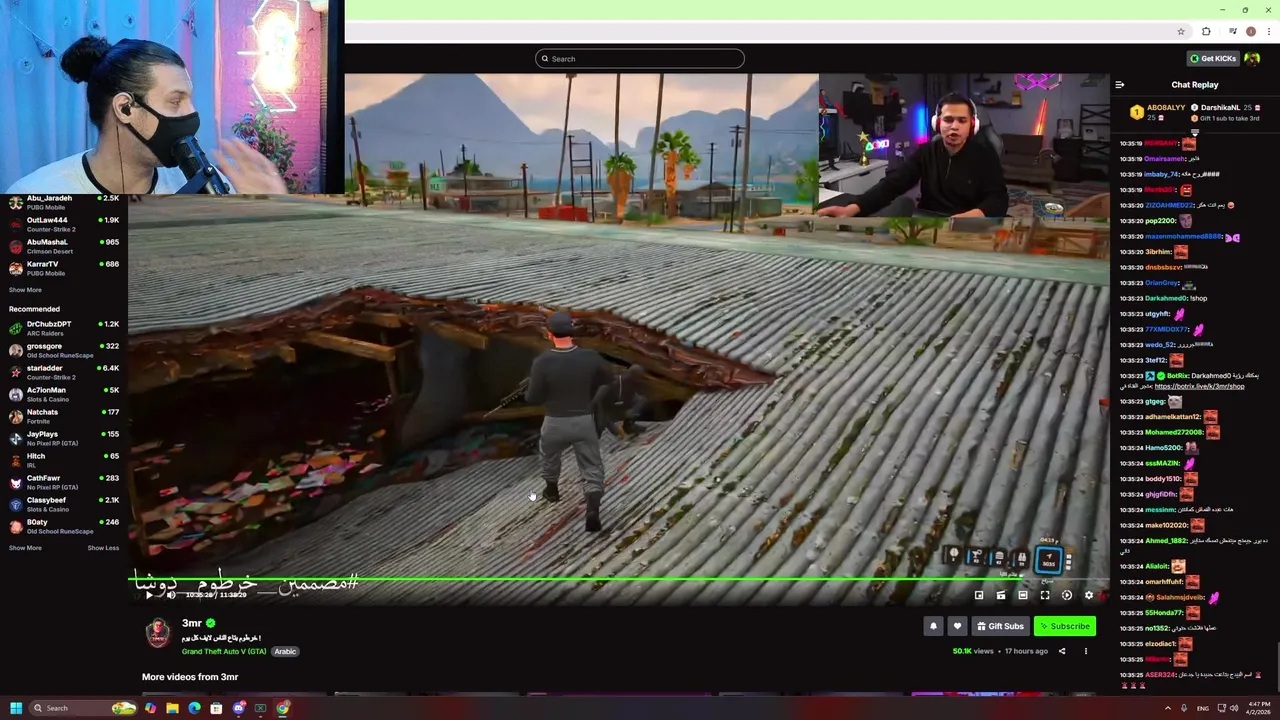Collapse the Chat Replay panel

[x=1120, y=85]
